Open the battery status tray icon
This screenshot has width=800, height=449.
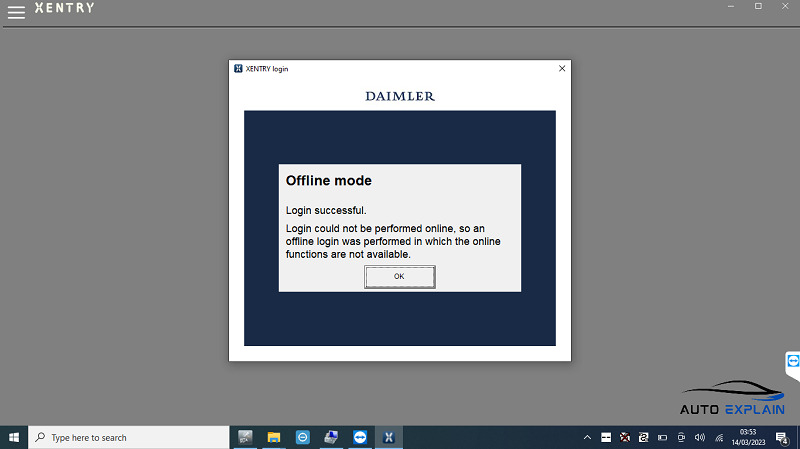662,437
